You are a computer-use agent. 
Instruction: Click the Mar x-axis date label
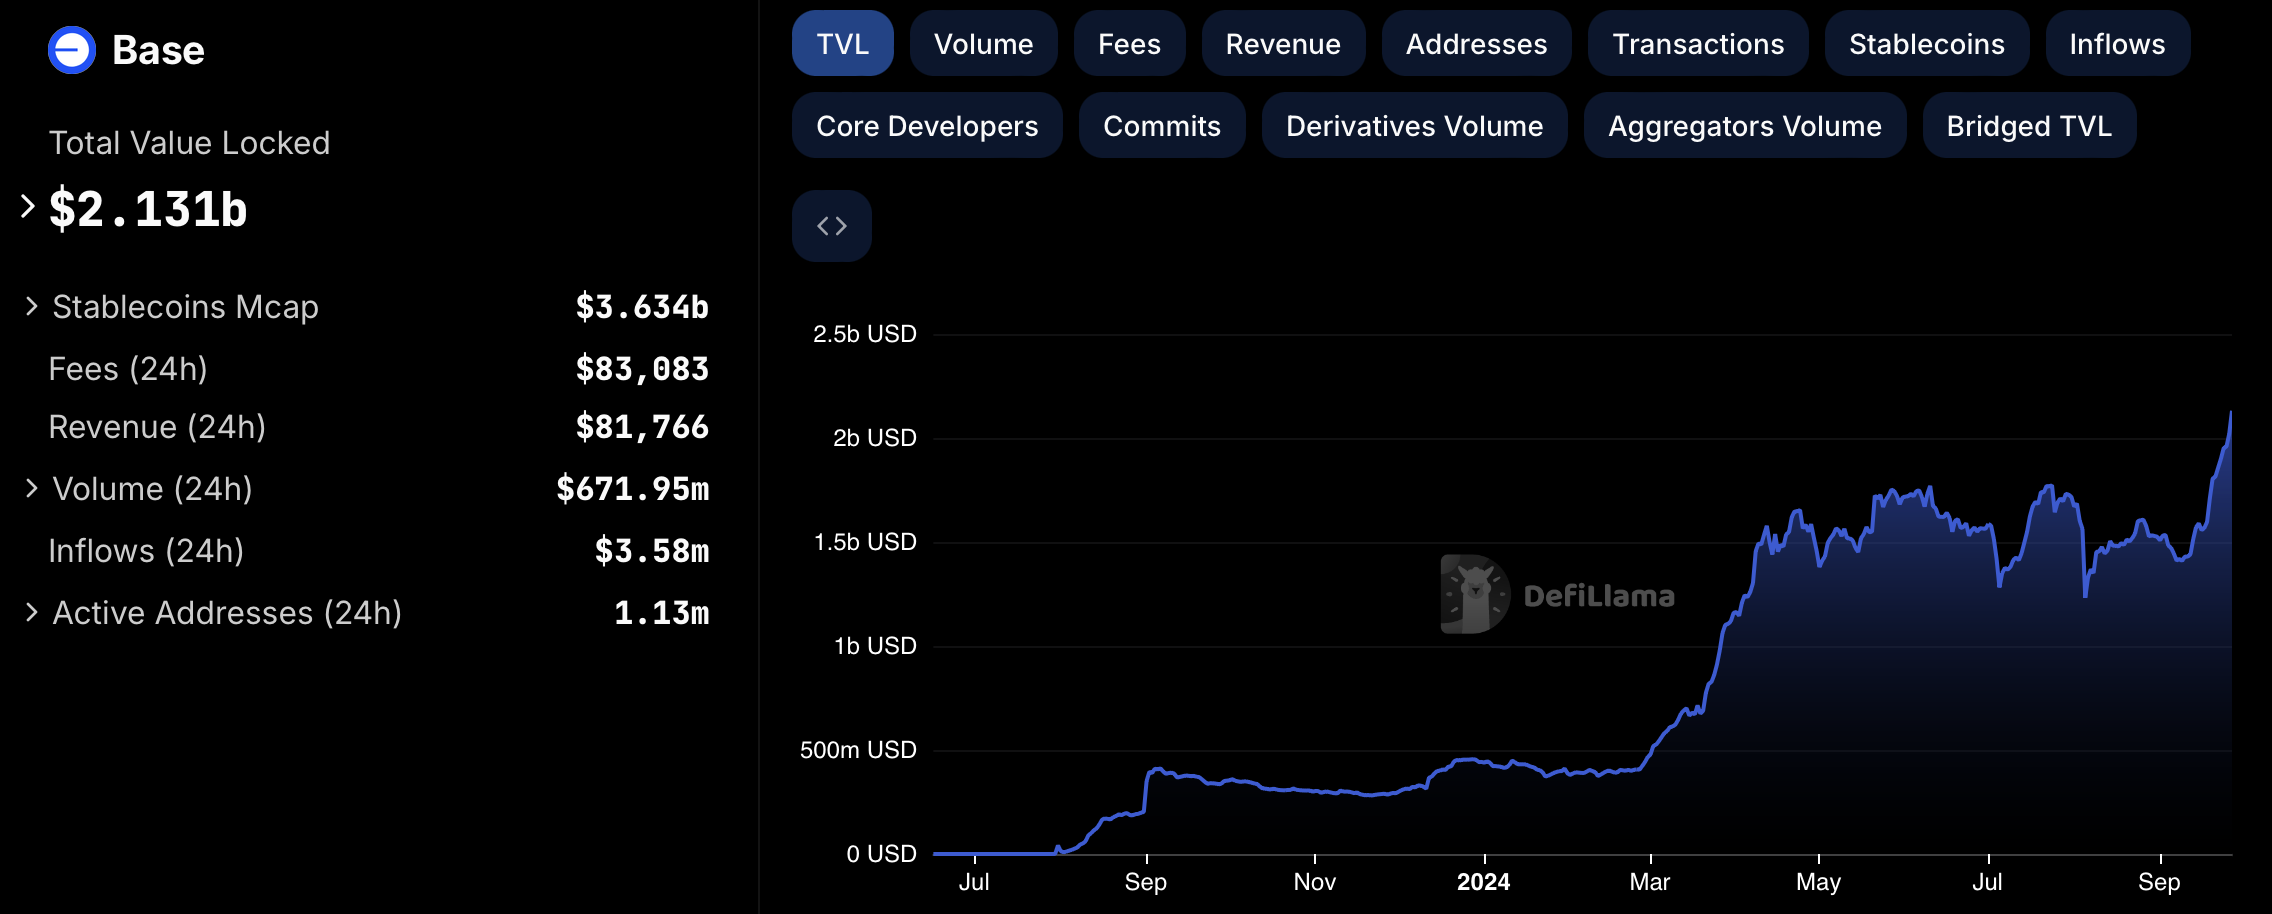coord(1650,882)
